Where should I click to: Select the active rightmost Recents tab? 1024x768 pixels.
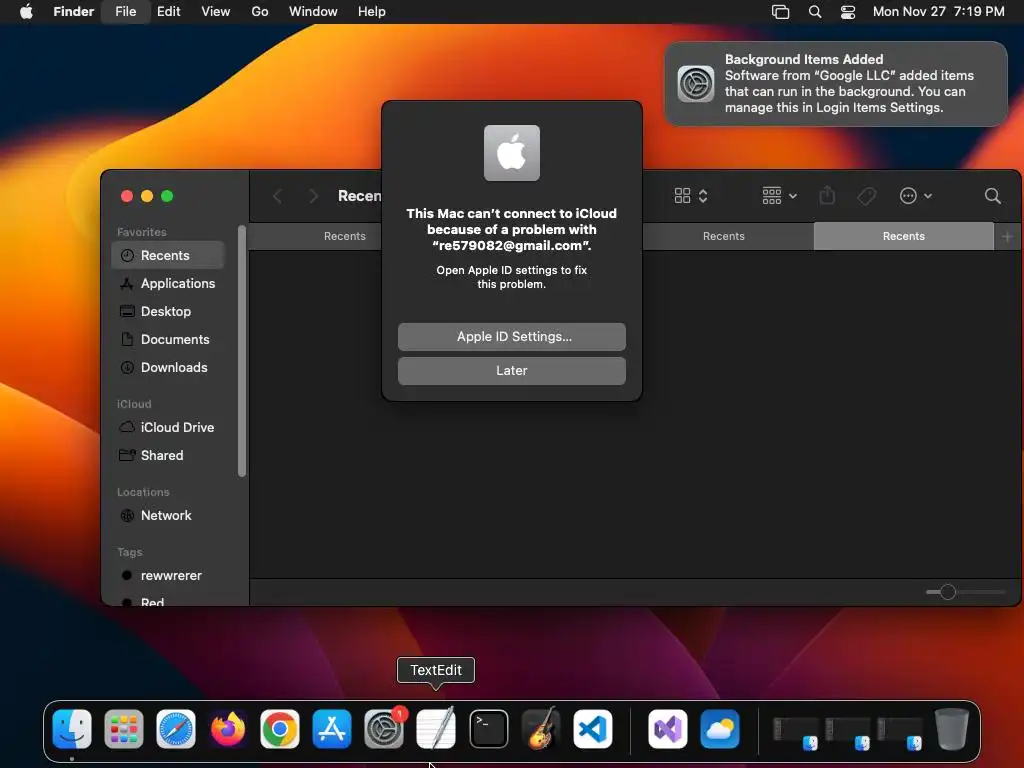(904, 236)
